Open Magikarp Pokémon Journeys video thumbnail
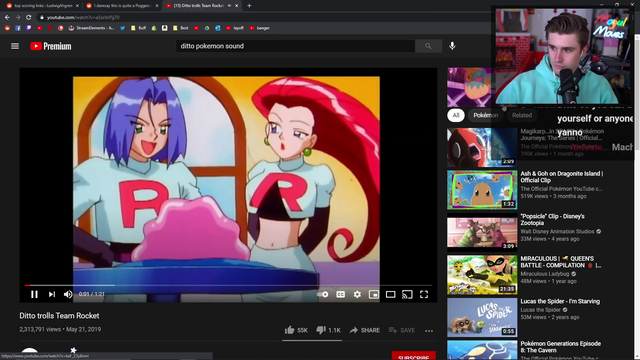640x360 pixels. click(x=482, y=147)
